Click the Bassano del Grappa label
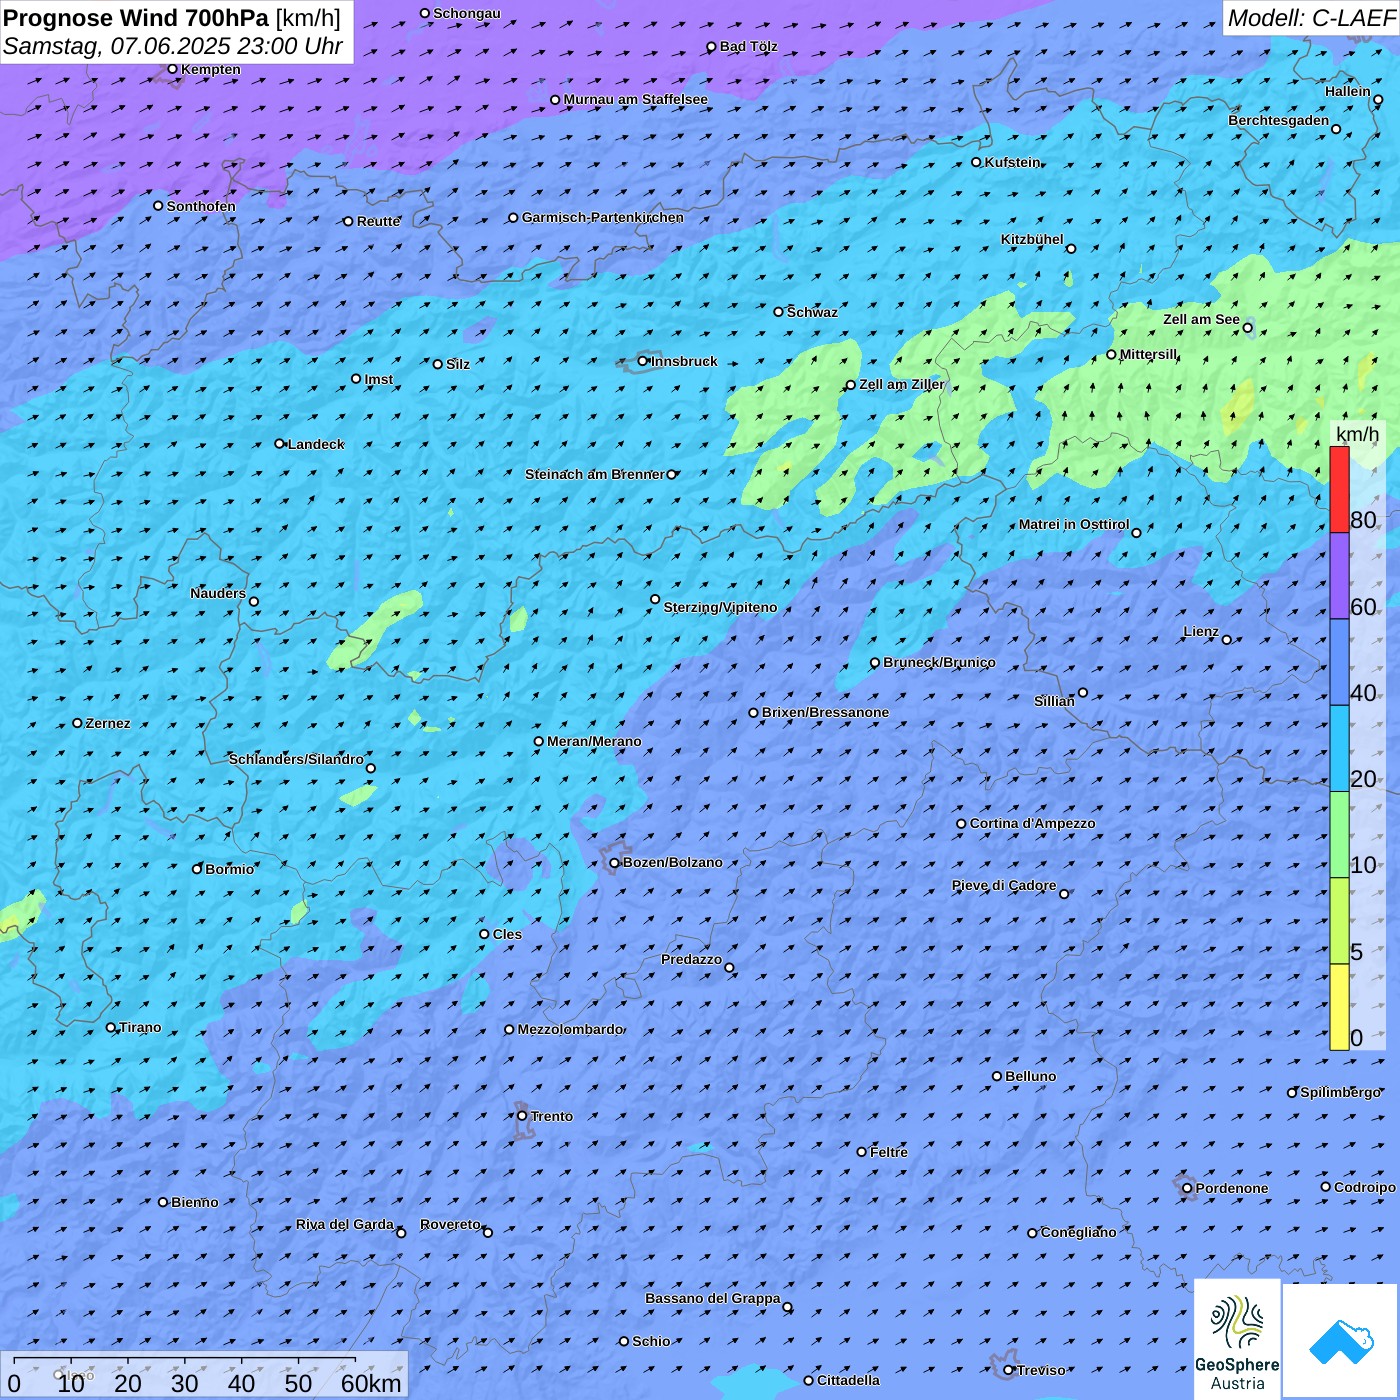The width and height of the screenshot is (1400, 1400). (712, 1298)
